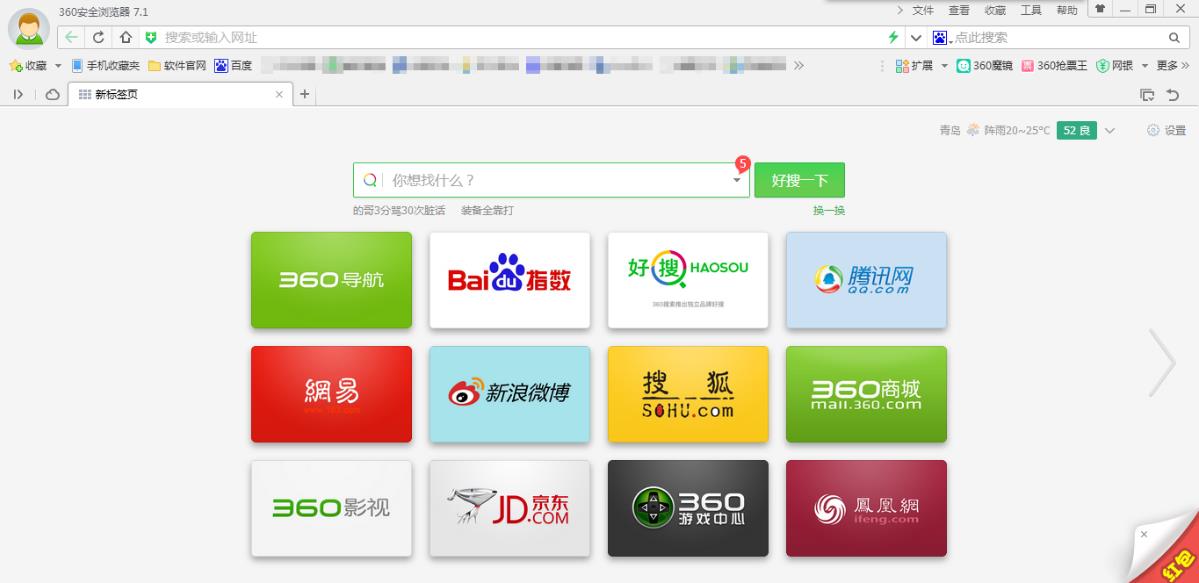
Task: Expand the 扩展 dropdown arrow
Action: [944, 66]
